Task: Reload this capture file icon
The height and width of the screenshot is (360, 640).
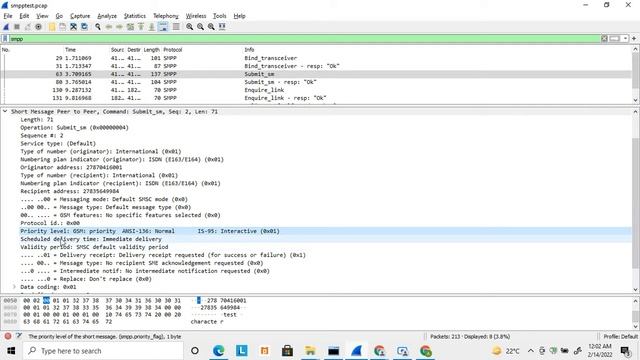Action: tap(84, 27)
